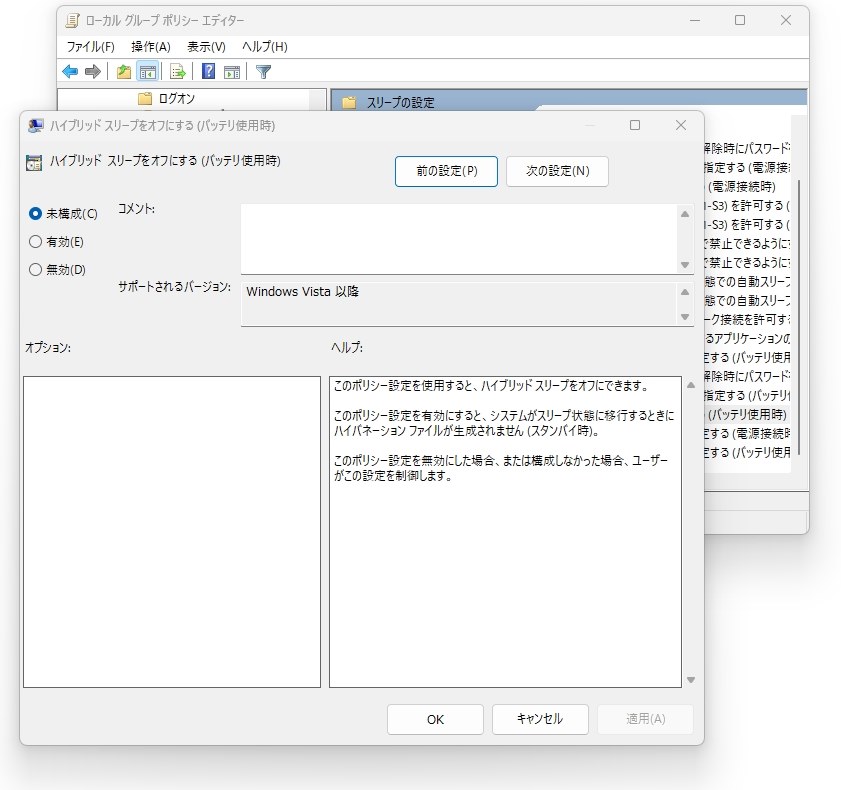
Task: Click the 前の設定(P) button
Action: pos(446,171)
